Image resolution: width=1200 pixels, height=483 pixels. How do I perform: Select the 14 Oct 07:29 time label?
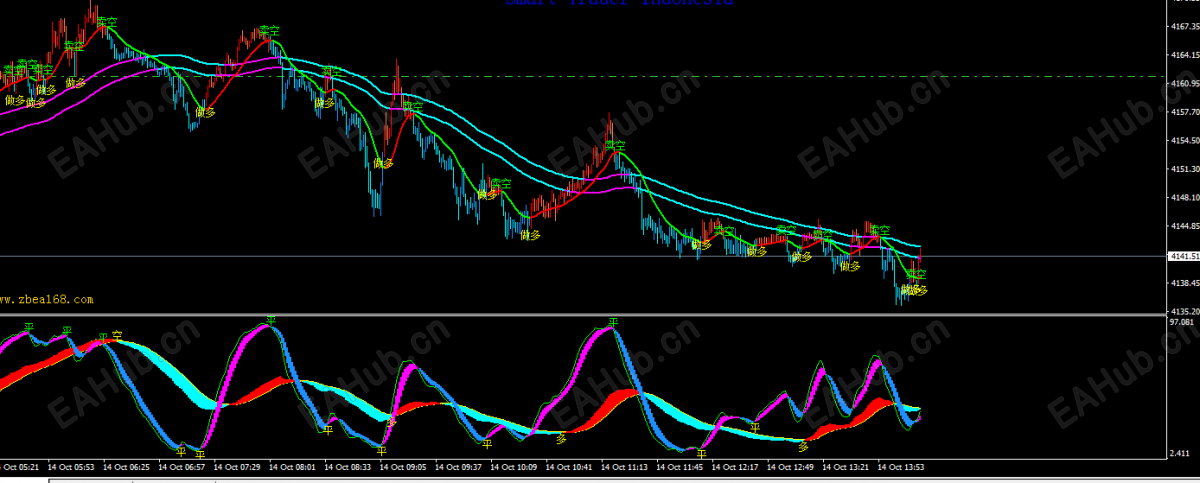click(x=239, y=467)
